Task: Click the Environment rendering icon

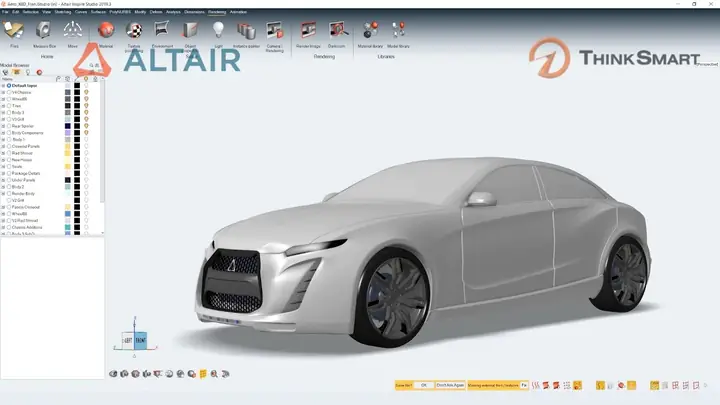Action: 162,32
